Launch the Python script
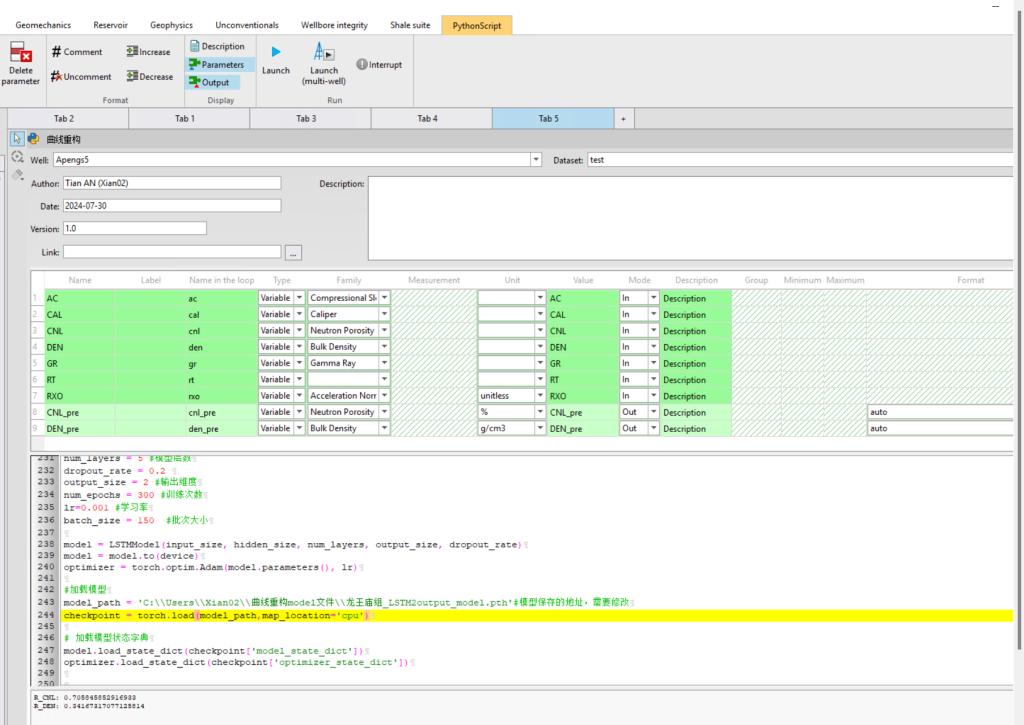Image resolution: width=1024 pixels, height=725 pixels. 275,52
